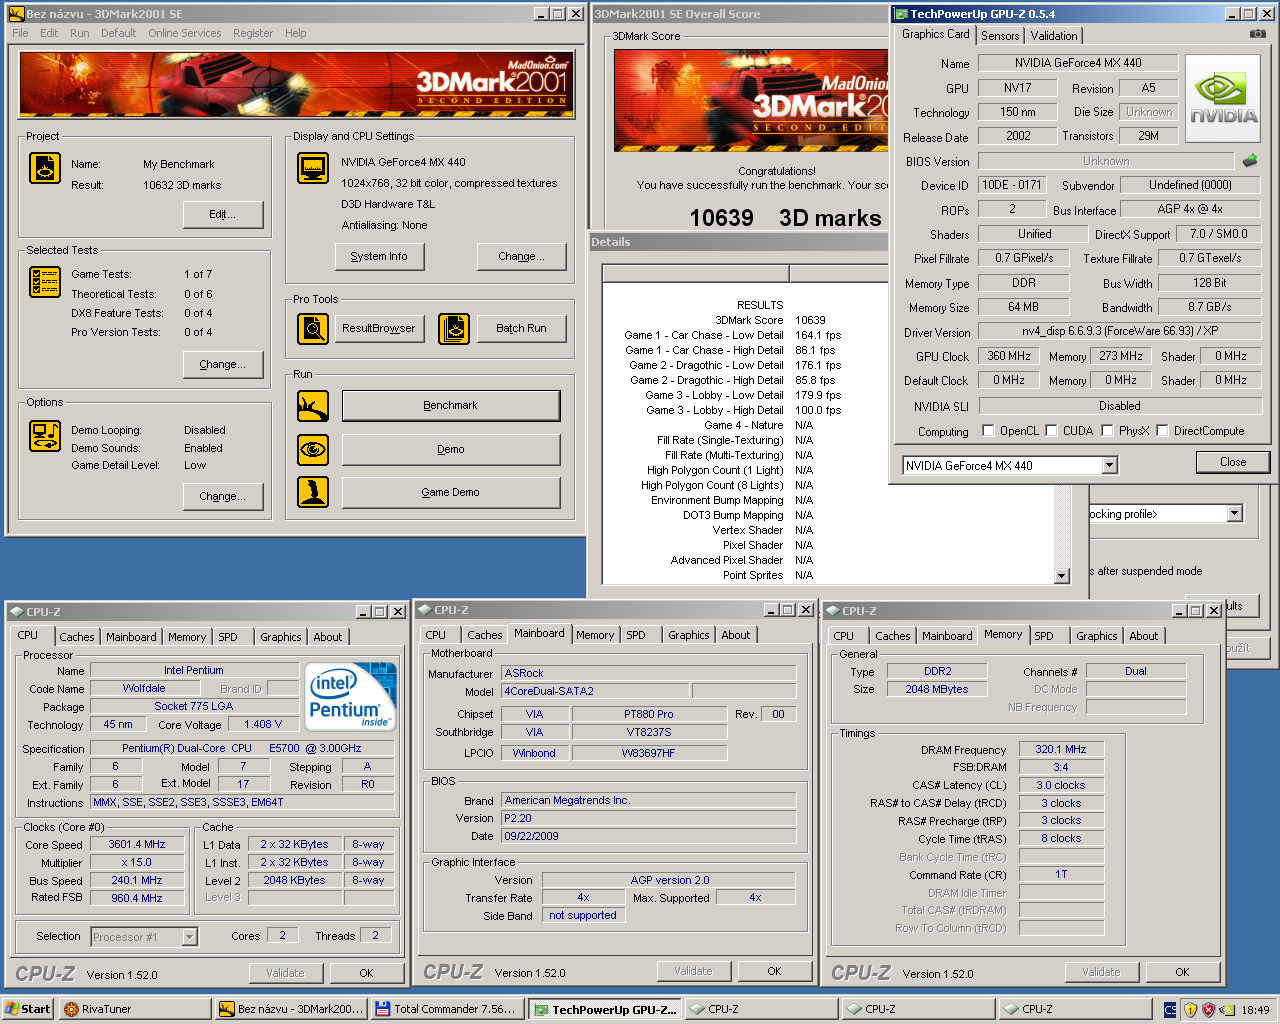Click the motherboard model 4CoreDual-SATA2
This screenshot has height=1024, width=1280.
[x=595, y=691]
